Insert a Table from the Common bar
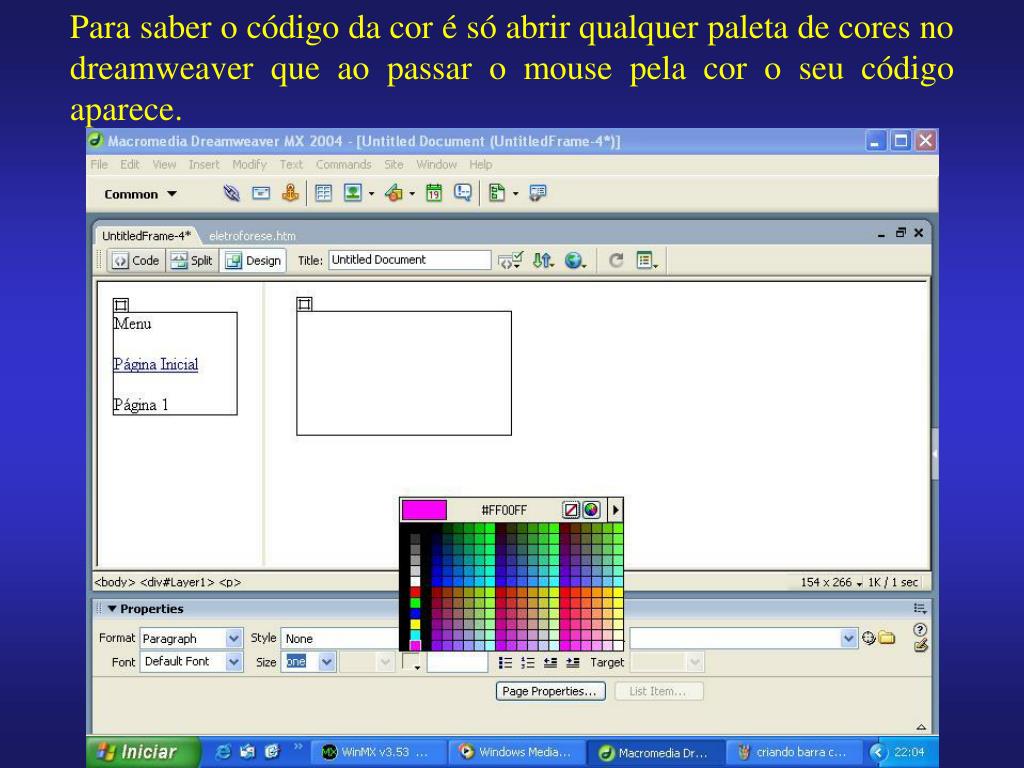 tap(323, 193)
